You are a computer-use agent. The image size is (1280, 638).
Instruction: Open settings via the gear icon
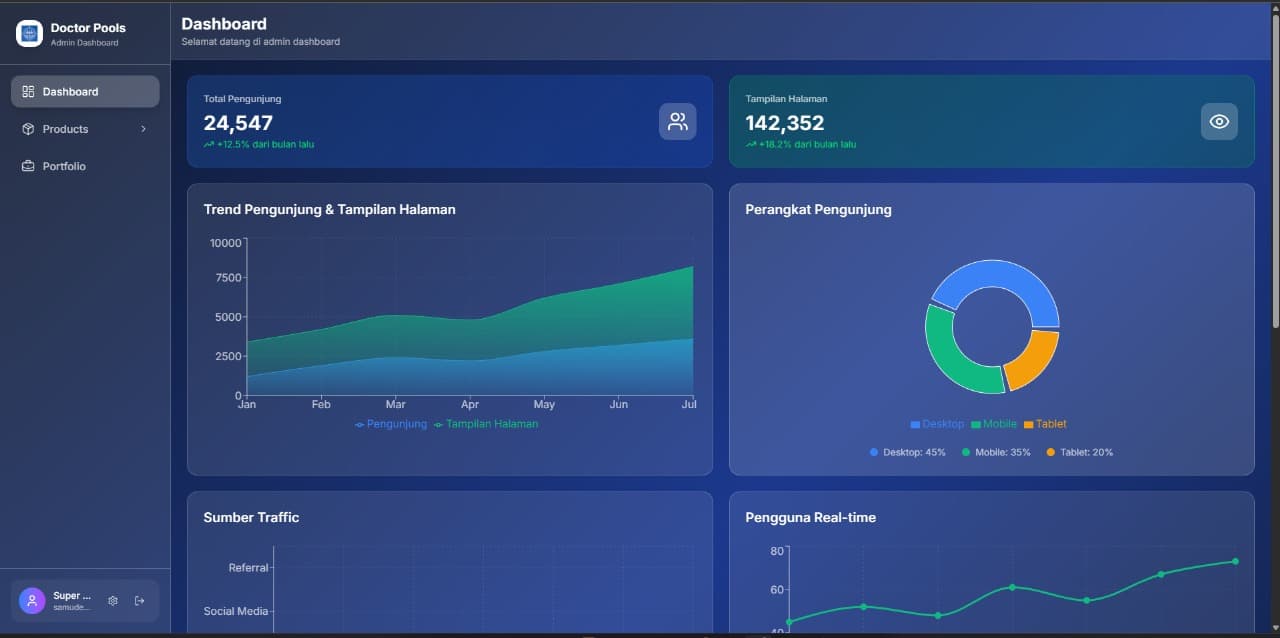(x=112, y=600)
